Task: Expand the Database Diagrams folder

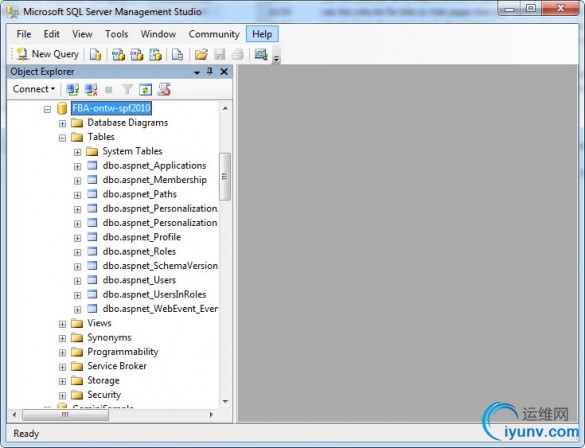Action: click(x=62, y=123)
